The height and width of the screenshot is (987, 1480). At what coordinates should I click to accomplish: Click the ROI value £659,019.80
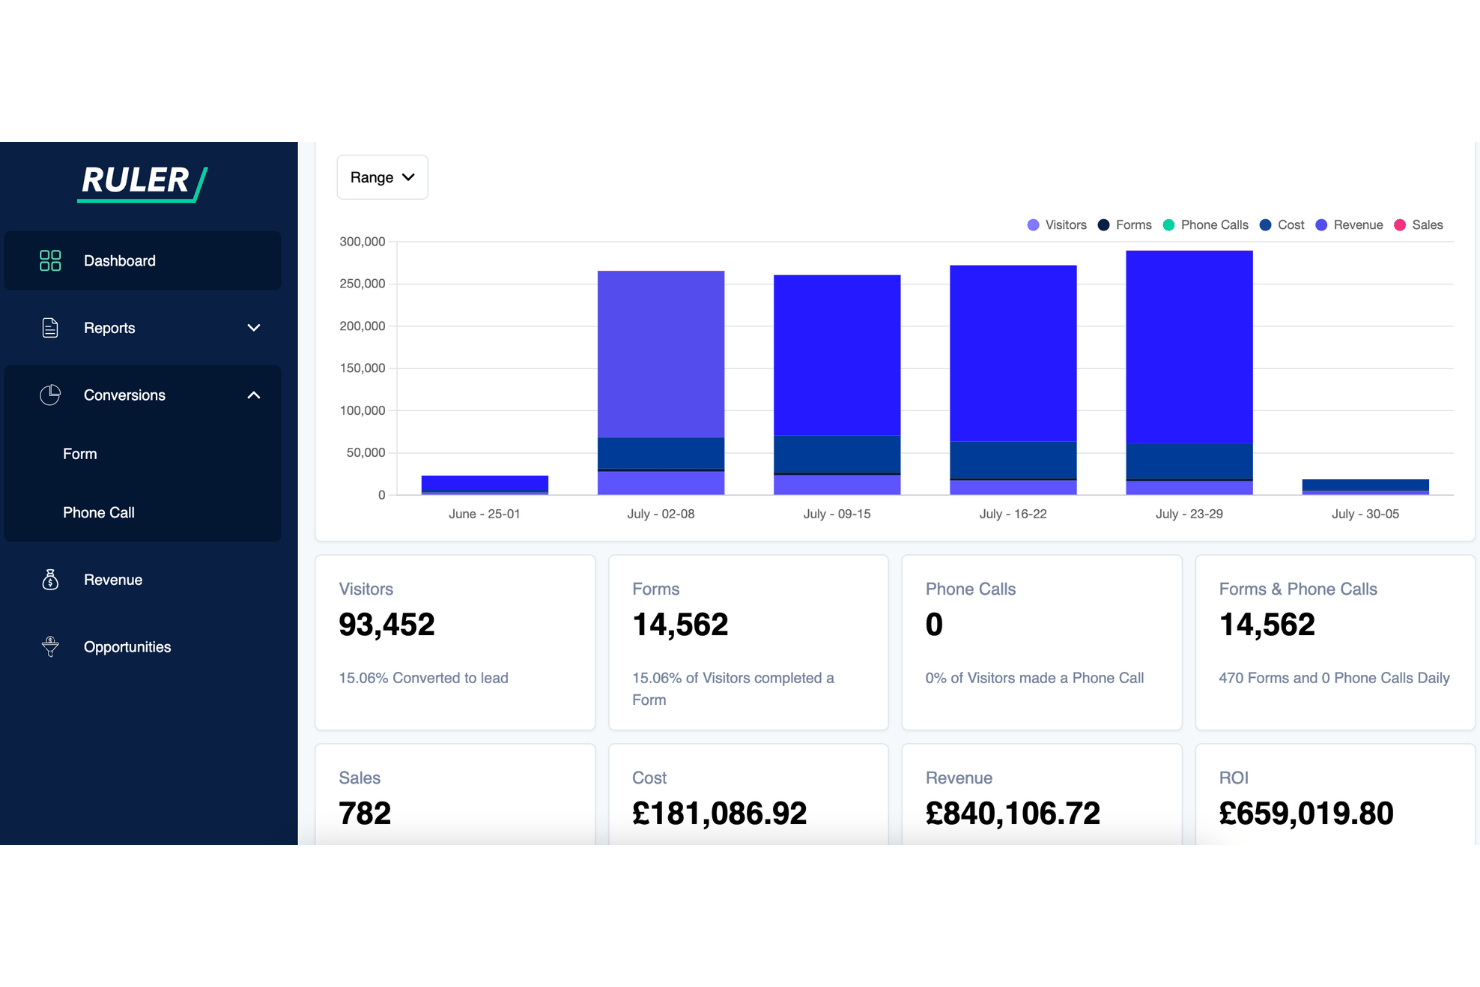click(x=1306, y=813)
